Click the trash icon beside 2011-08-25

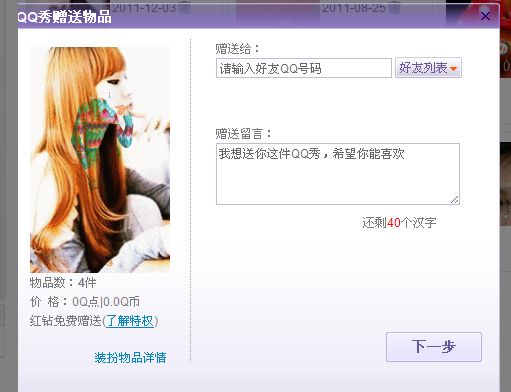tap(394, 7)
